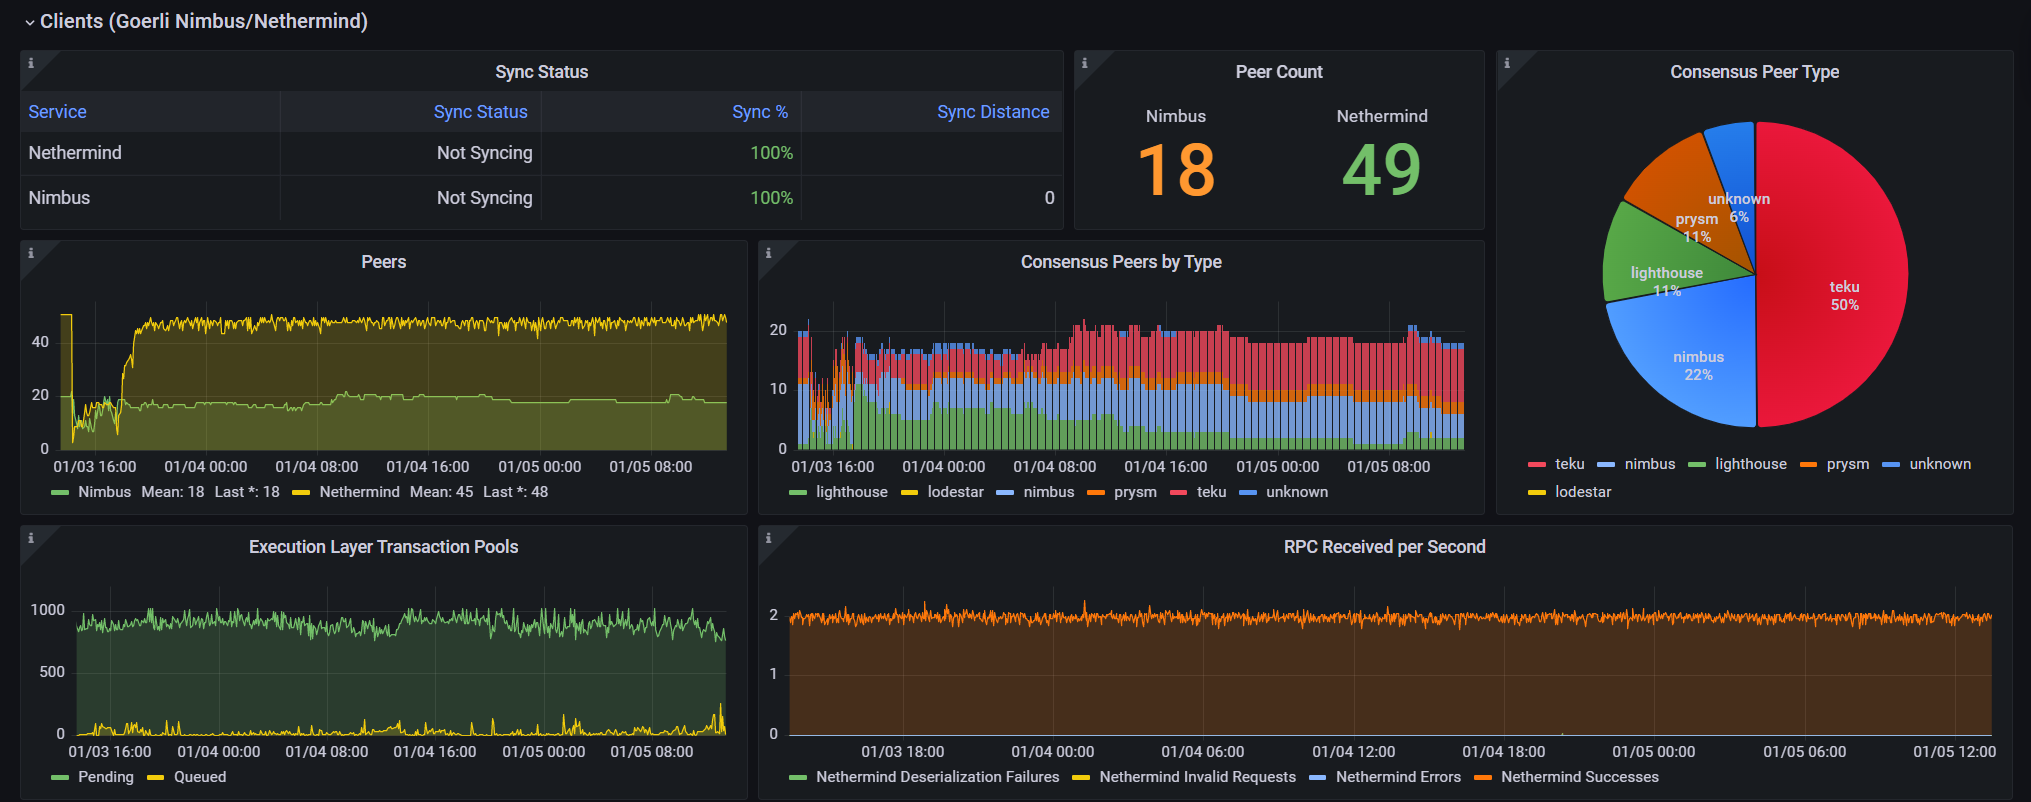Toggle unknown in pie chart legend
Image resolution: width=2031 pixels, height=802 pixels.
coord(1940,464)
